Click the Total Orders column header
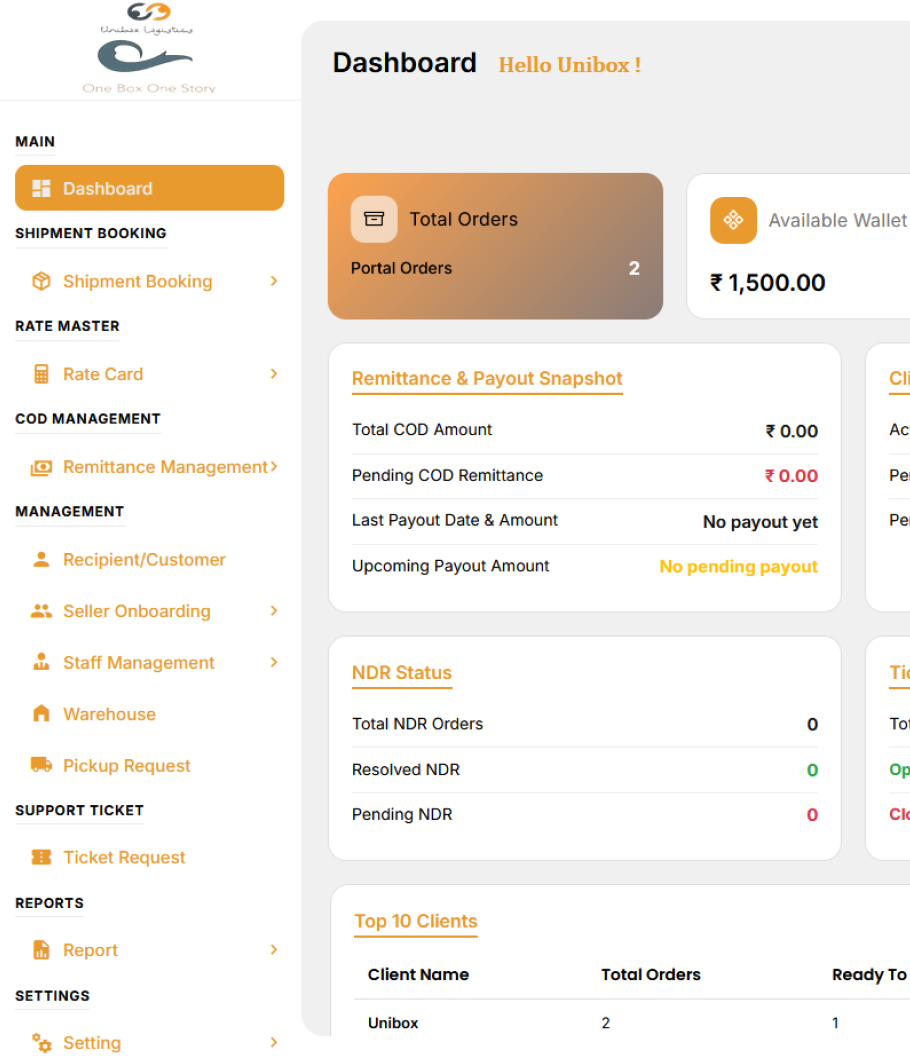The width and height of the screenshot is (910, 1058). pyautogui.click(x=651, y=975)
